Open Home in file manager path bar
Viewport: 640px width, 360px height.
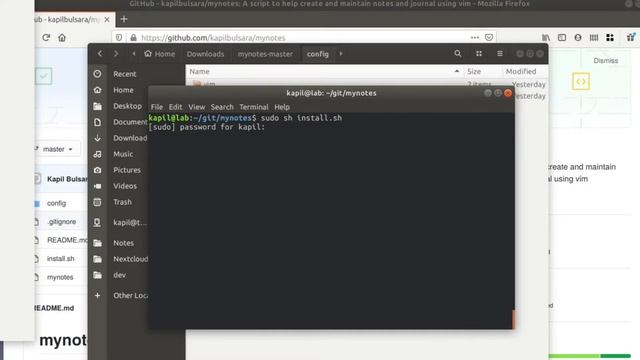coord(159,54)
